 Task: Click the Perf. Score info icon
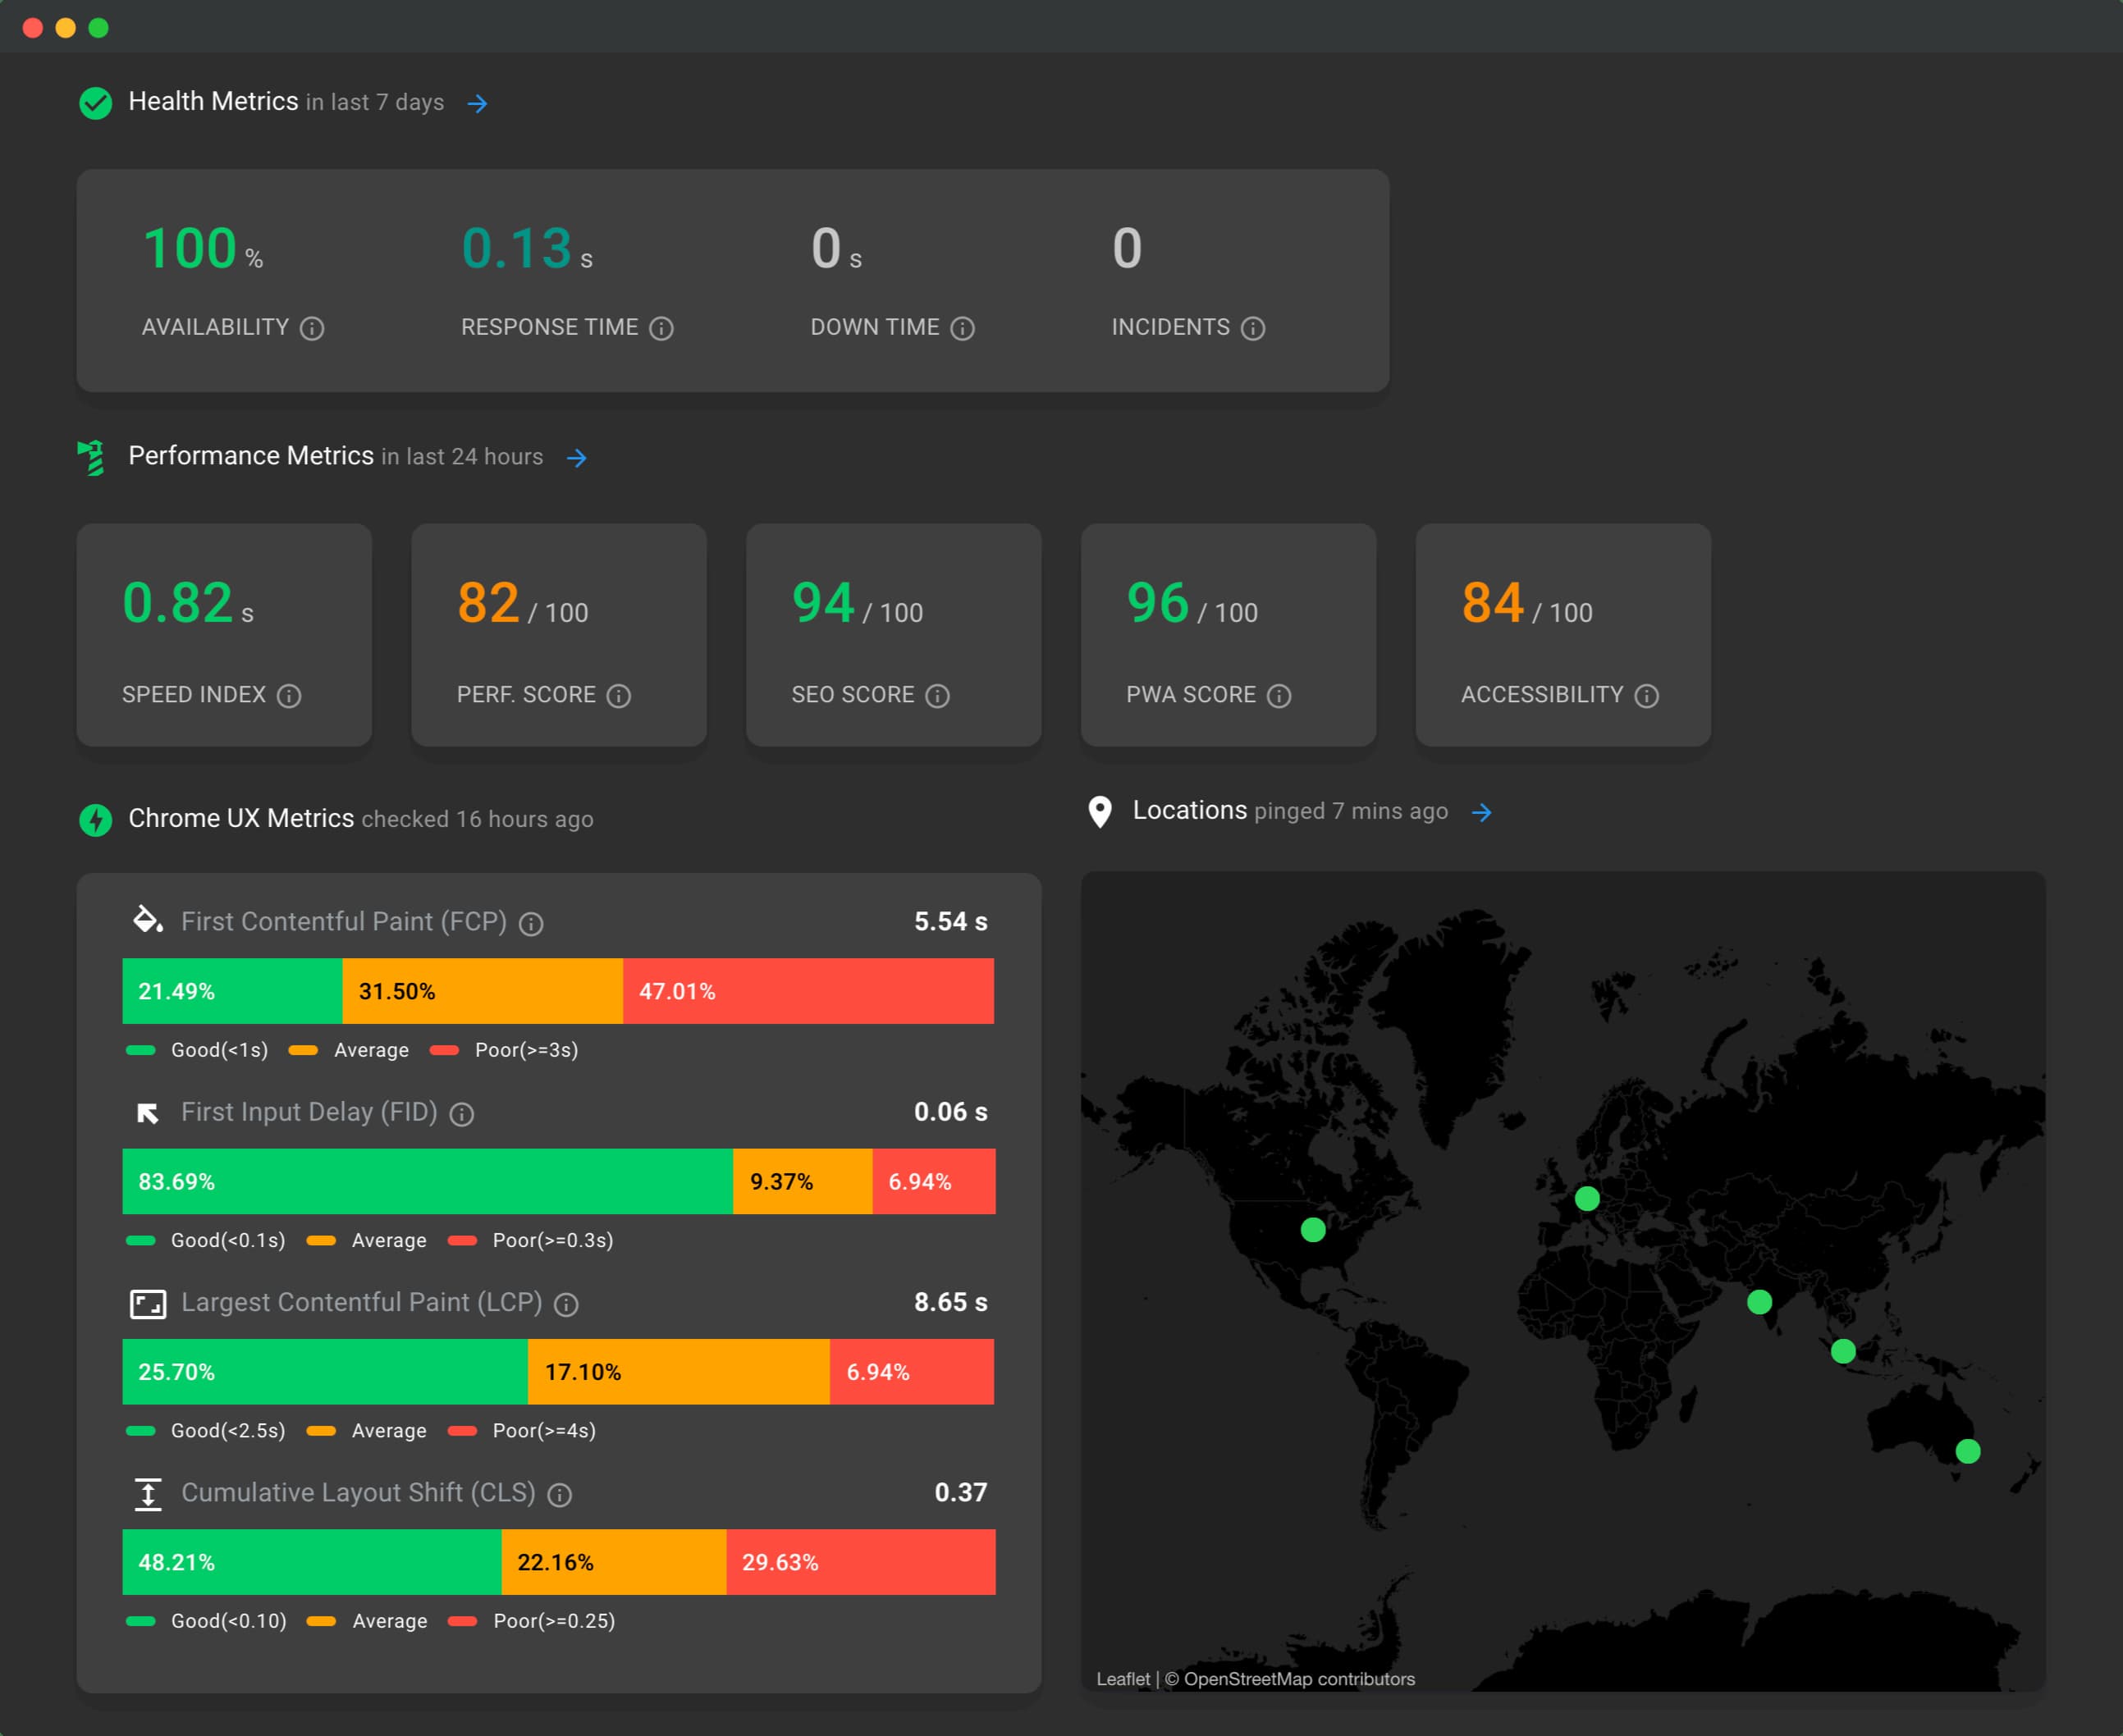click(x=619, y=696)
